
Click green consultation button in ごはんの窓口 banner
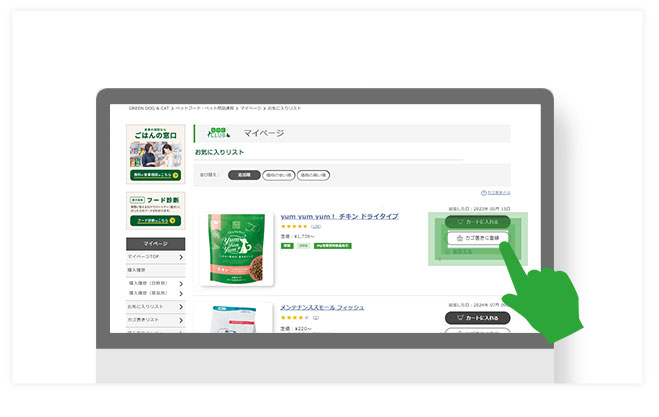point(156,175)
